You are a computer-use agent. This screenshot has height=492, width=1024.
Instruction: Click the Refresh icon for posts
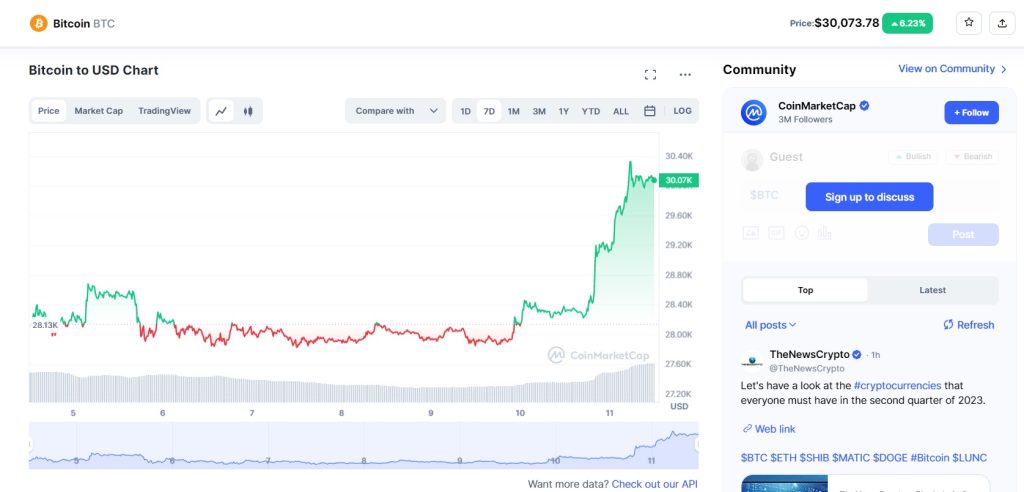pos(948,325)
